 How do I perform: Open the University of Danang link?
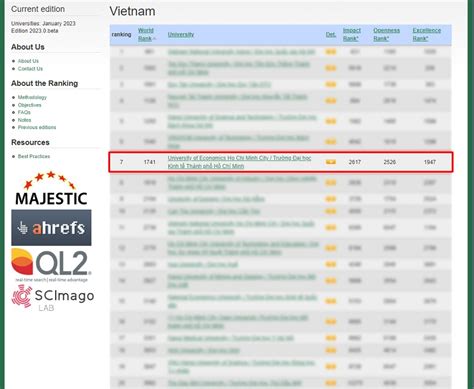[x=216, y=199]
